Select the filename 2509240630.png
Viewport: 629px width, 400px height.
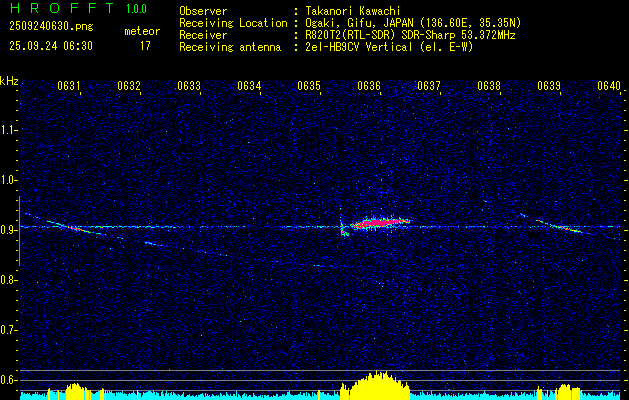tap(51, 27)
